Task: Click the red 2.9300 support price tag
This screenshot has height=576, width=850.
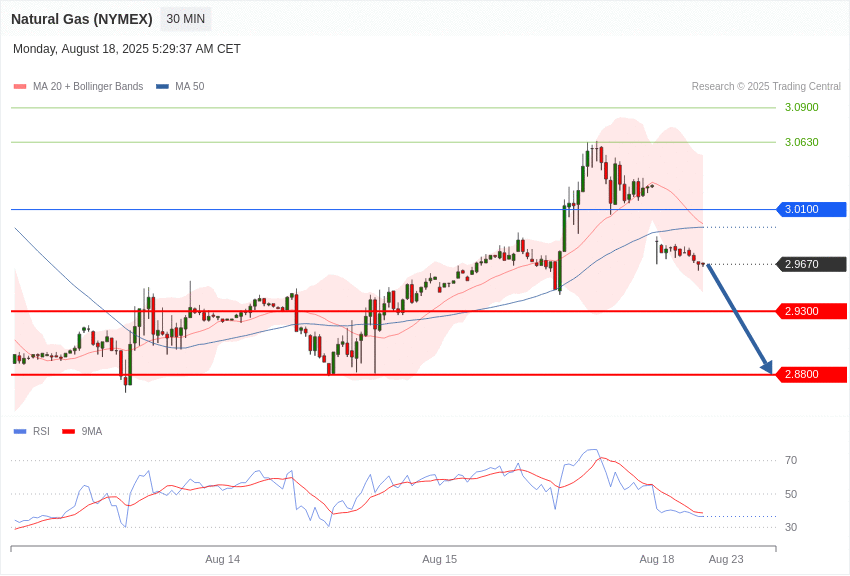Action: [812, 312]
